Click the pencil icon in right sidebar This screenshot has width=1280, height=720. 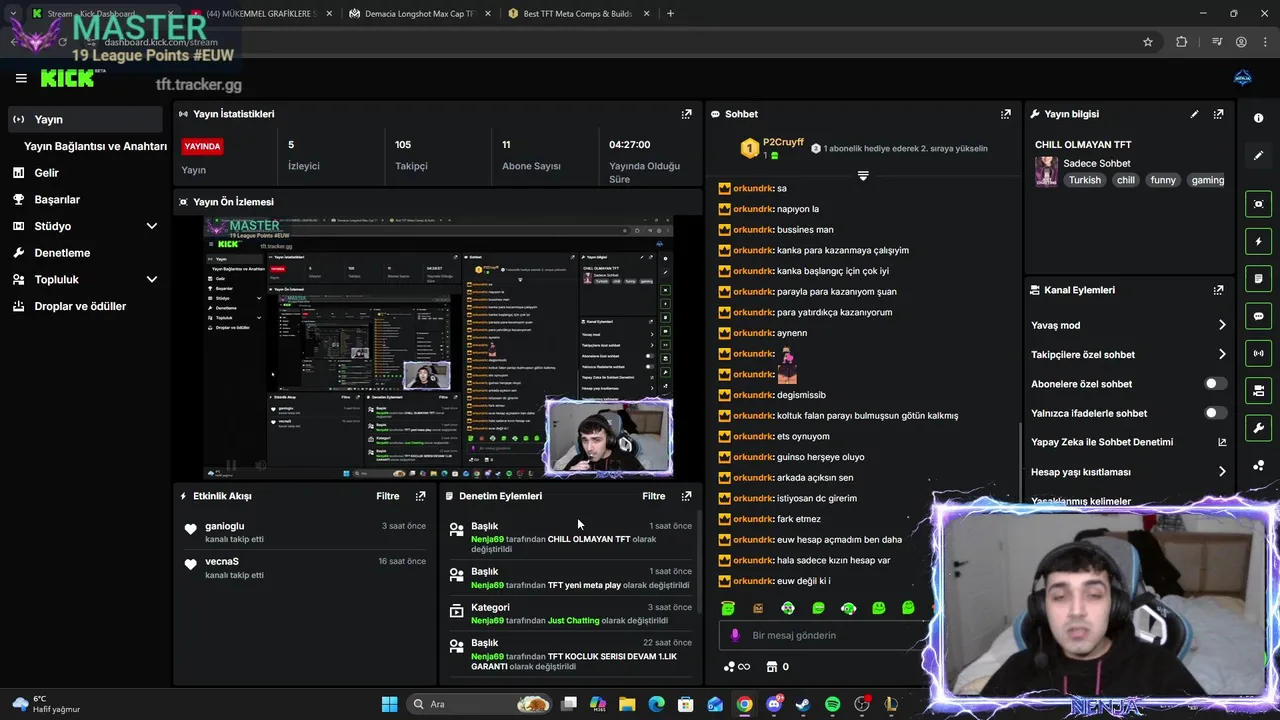[x=1258, y=156]
